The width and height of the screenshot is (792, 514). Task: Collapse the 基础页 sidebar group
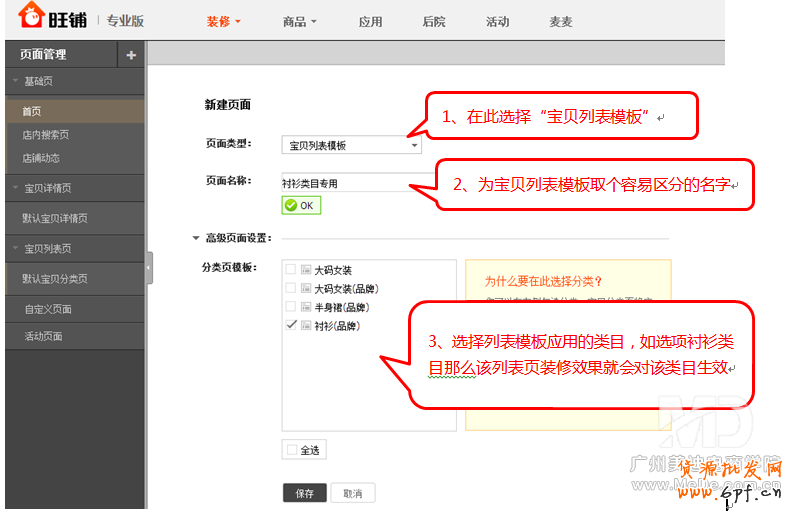click(16, 81)
